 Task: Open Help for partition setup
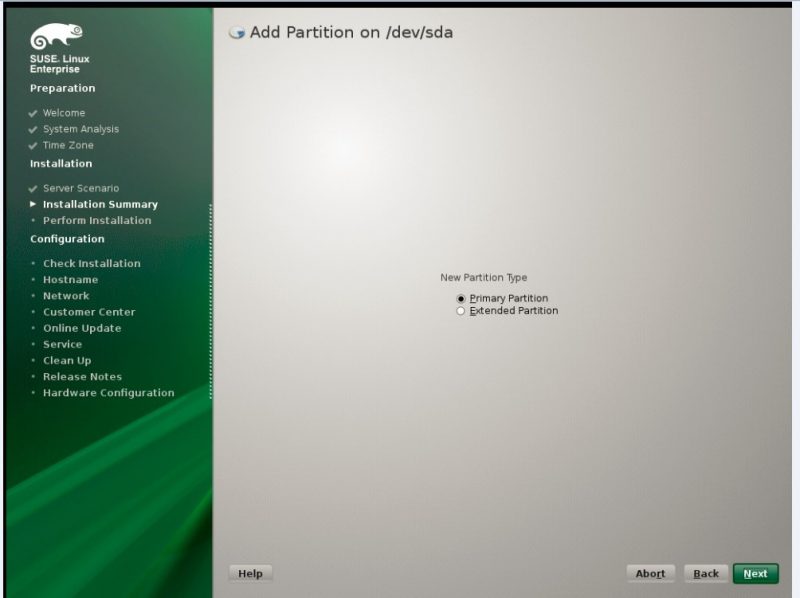pyautogui.click(x=250, y=573)
